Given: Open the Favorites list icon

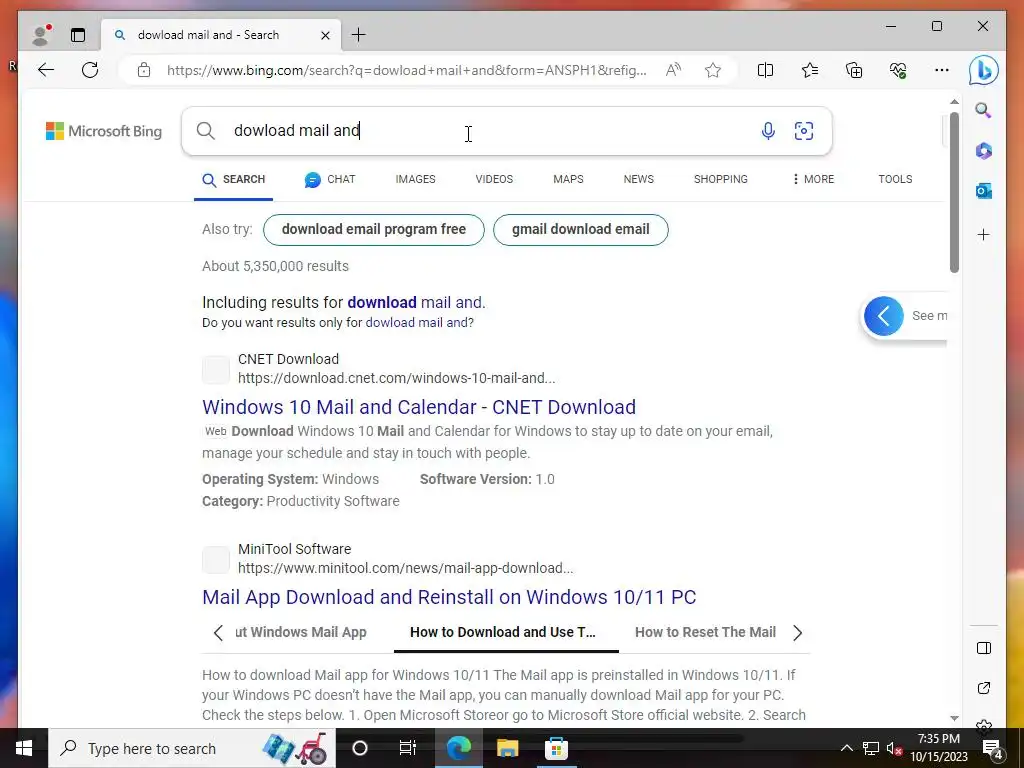Looking at the screenshot, I should point(810,70).
